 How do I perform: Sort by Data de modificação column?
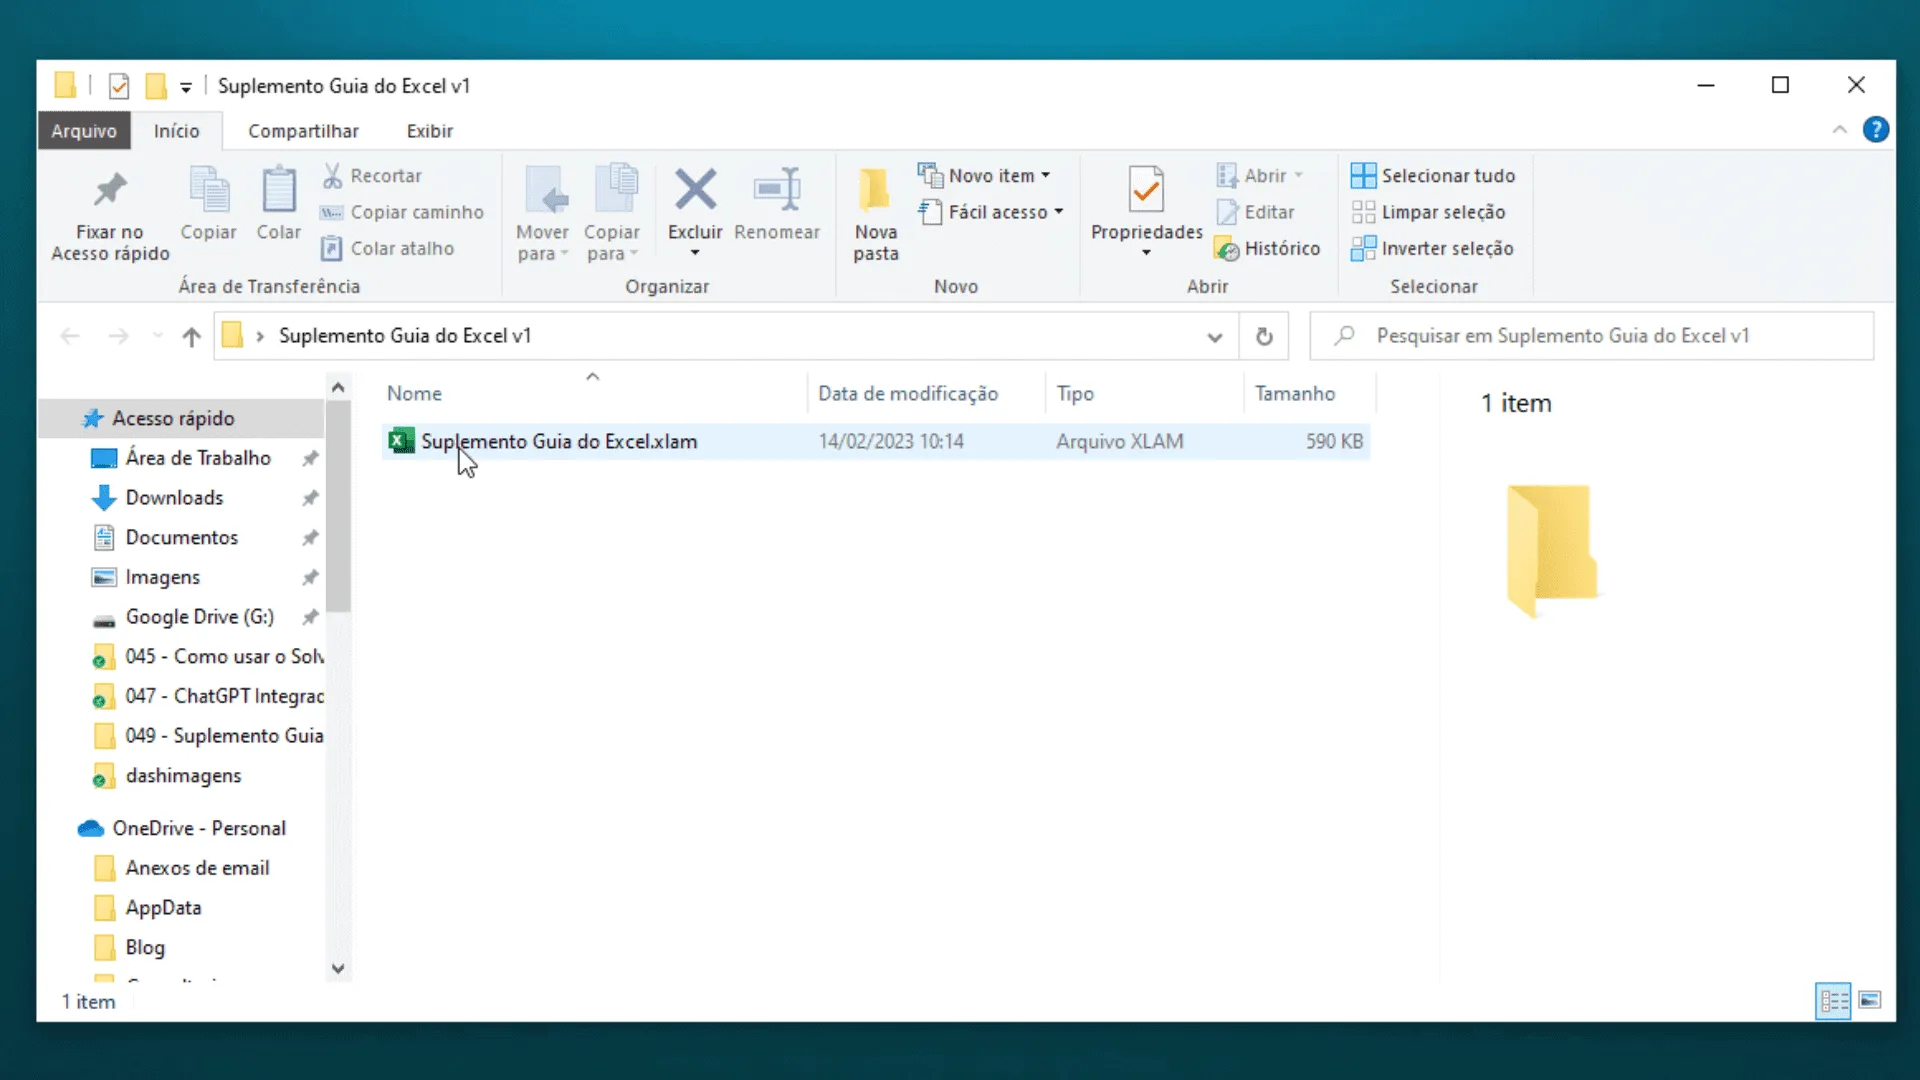point(926,393)
